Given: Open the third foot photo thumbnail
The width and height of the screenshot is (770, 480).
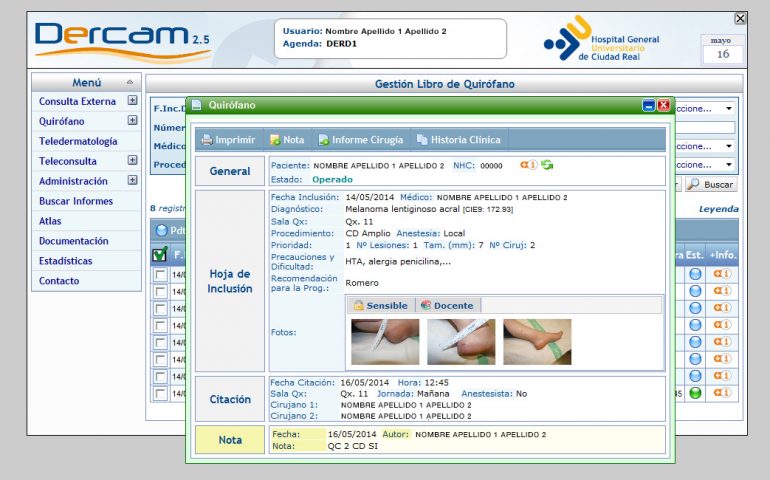Looking at the screenshot, I should pos(537,342).
